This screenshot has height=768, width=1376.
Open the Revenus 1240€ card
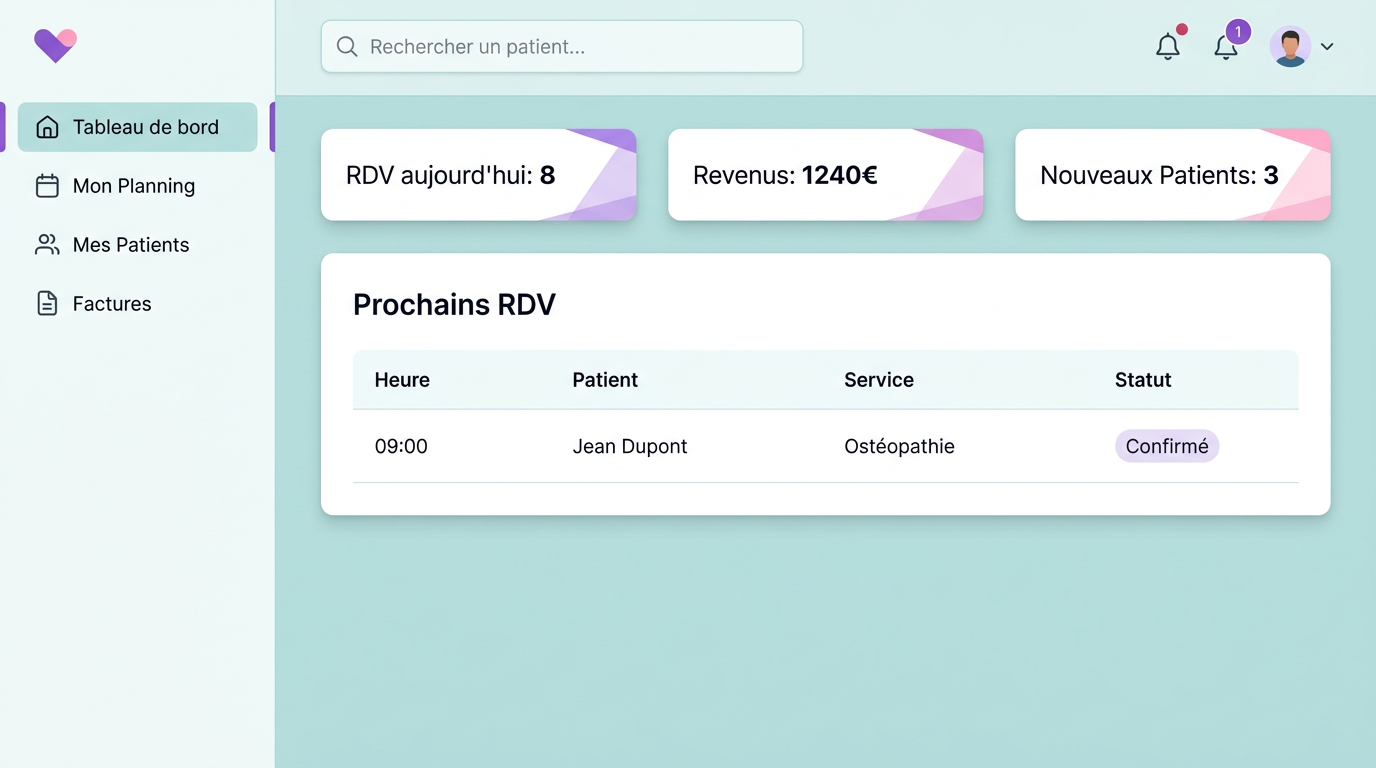click(x=826, y=175)
